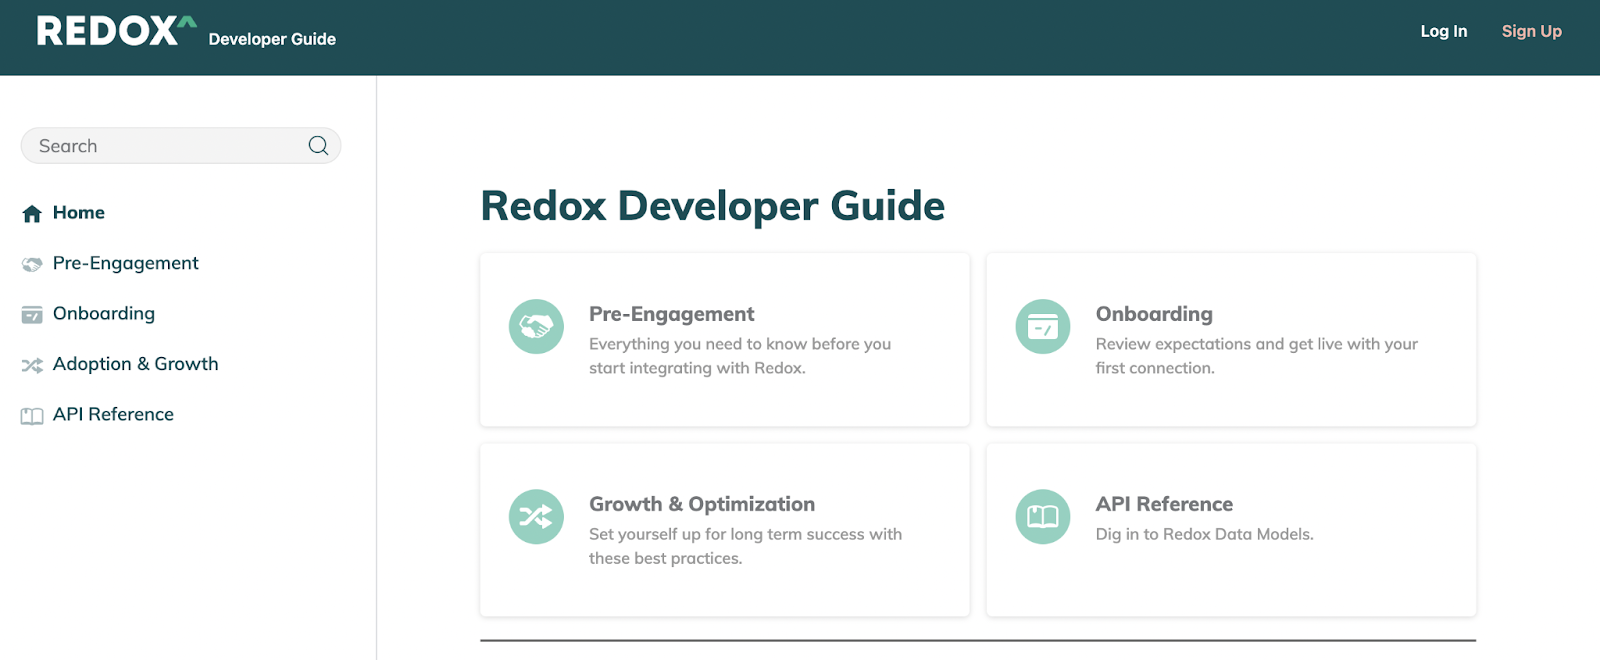Open the API Reference card title
This screenshot has height=660, width=1600.
(1164, 504)
